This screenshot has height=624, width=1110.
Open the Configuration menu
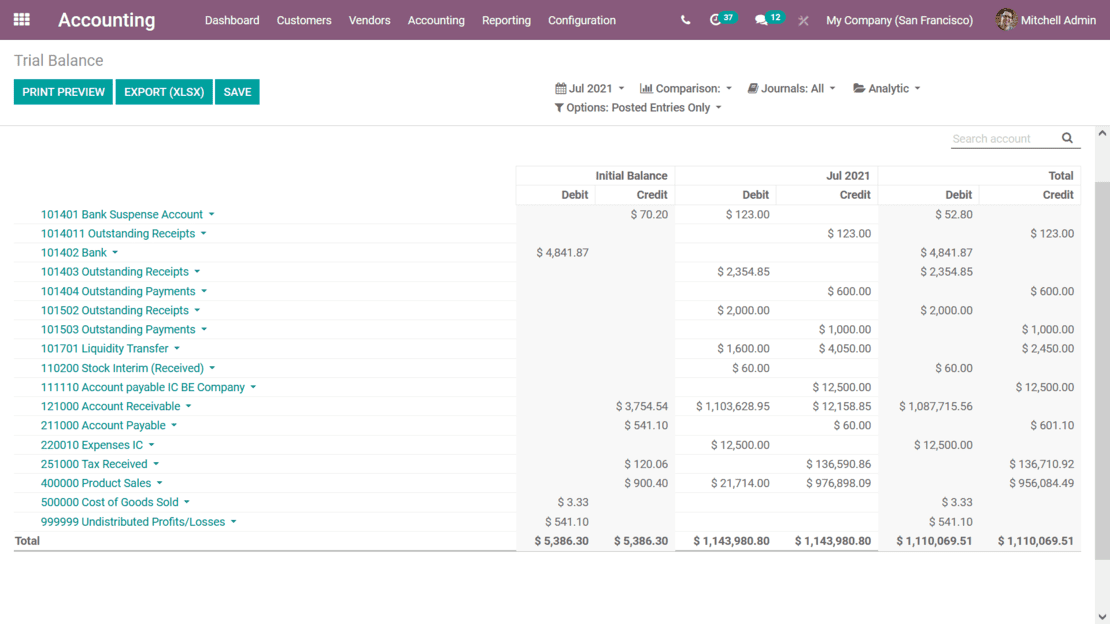[x=581, y=20]
